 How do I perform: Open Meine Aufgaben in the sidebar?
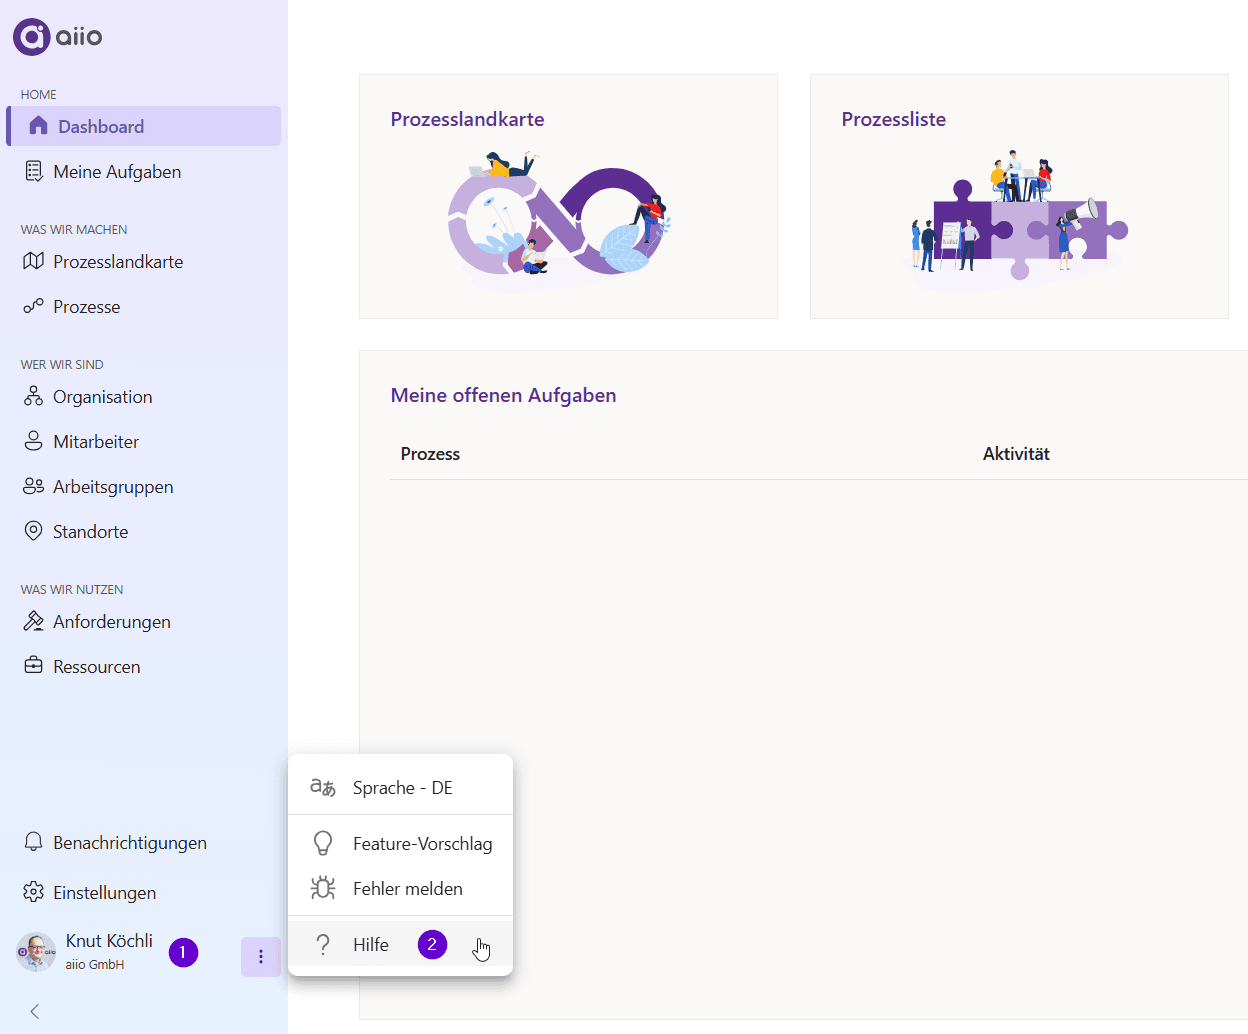(144, 171)
